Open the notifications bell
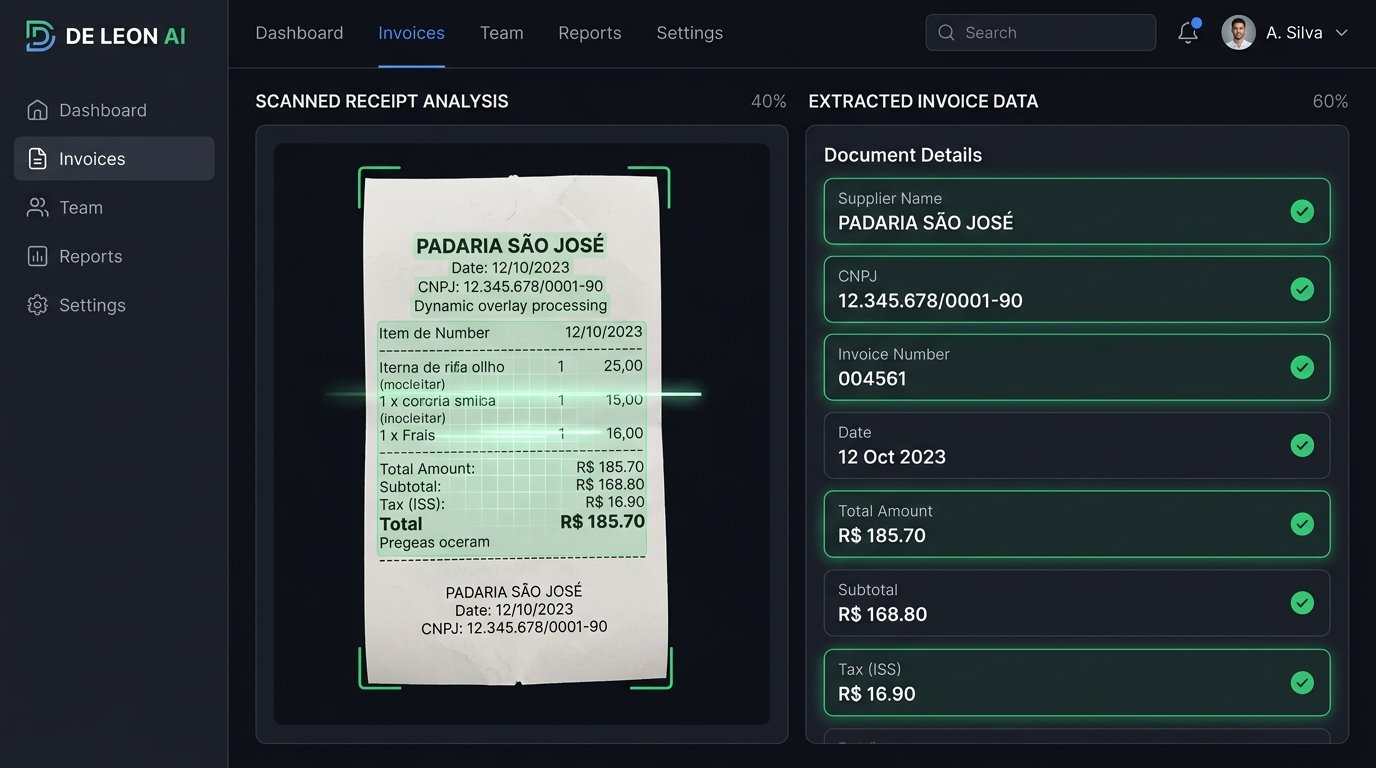Image resolution: width=1376 pixels, height=768 pixels. [1188, 32]
